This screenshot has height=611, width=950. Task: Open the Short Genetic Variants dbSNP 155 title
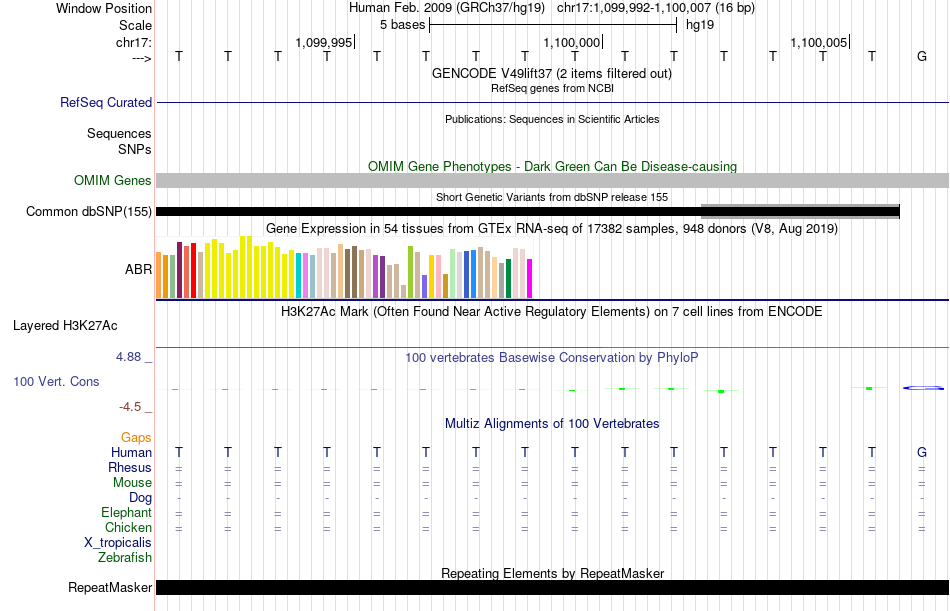tap(552, 197)
